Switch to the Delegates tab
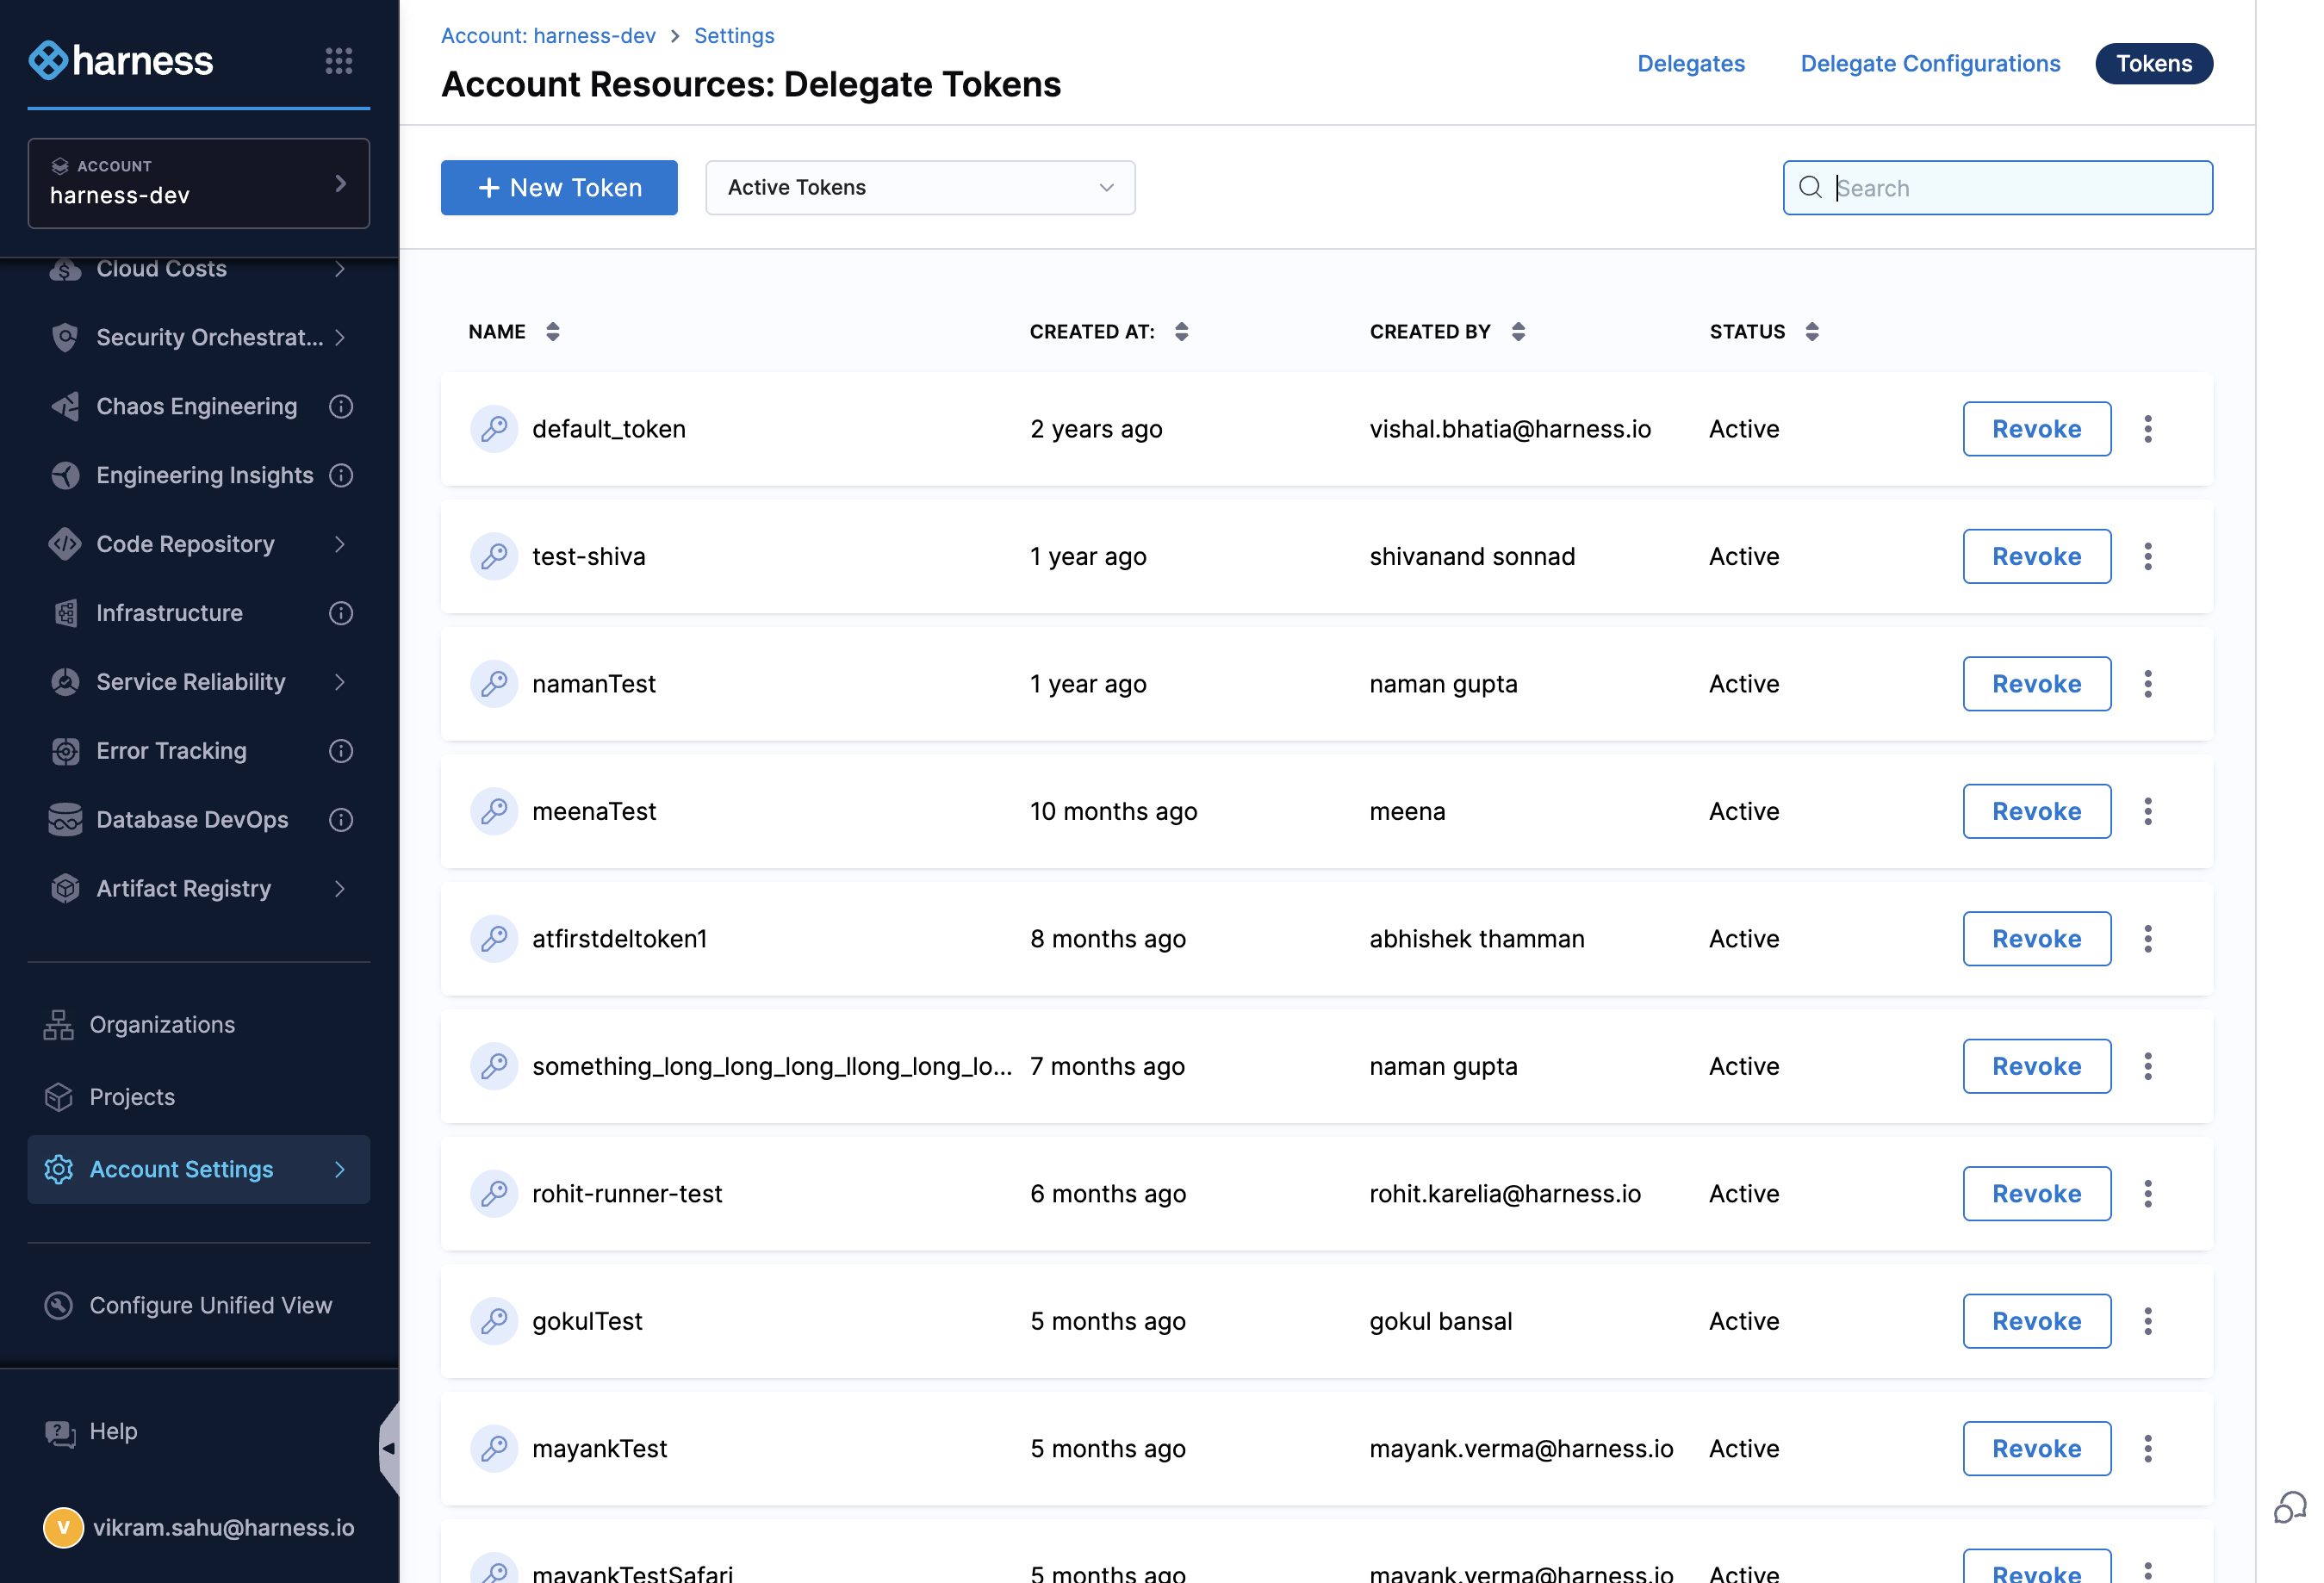The image size is (2324, 1583). pos(1690,64)
